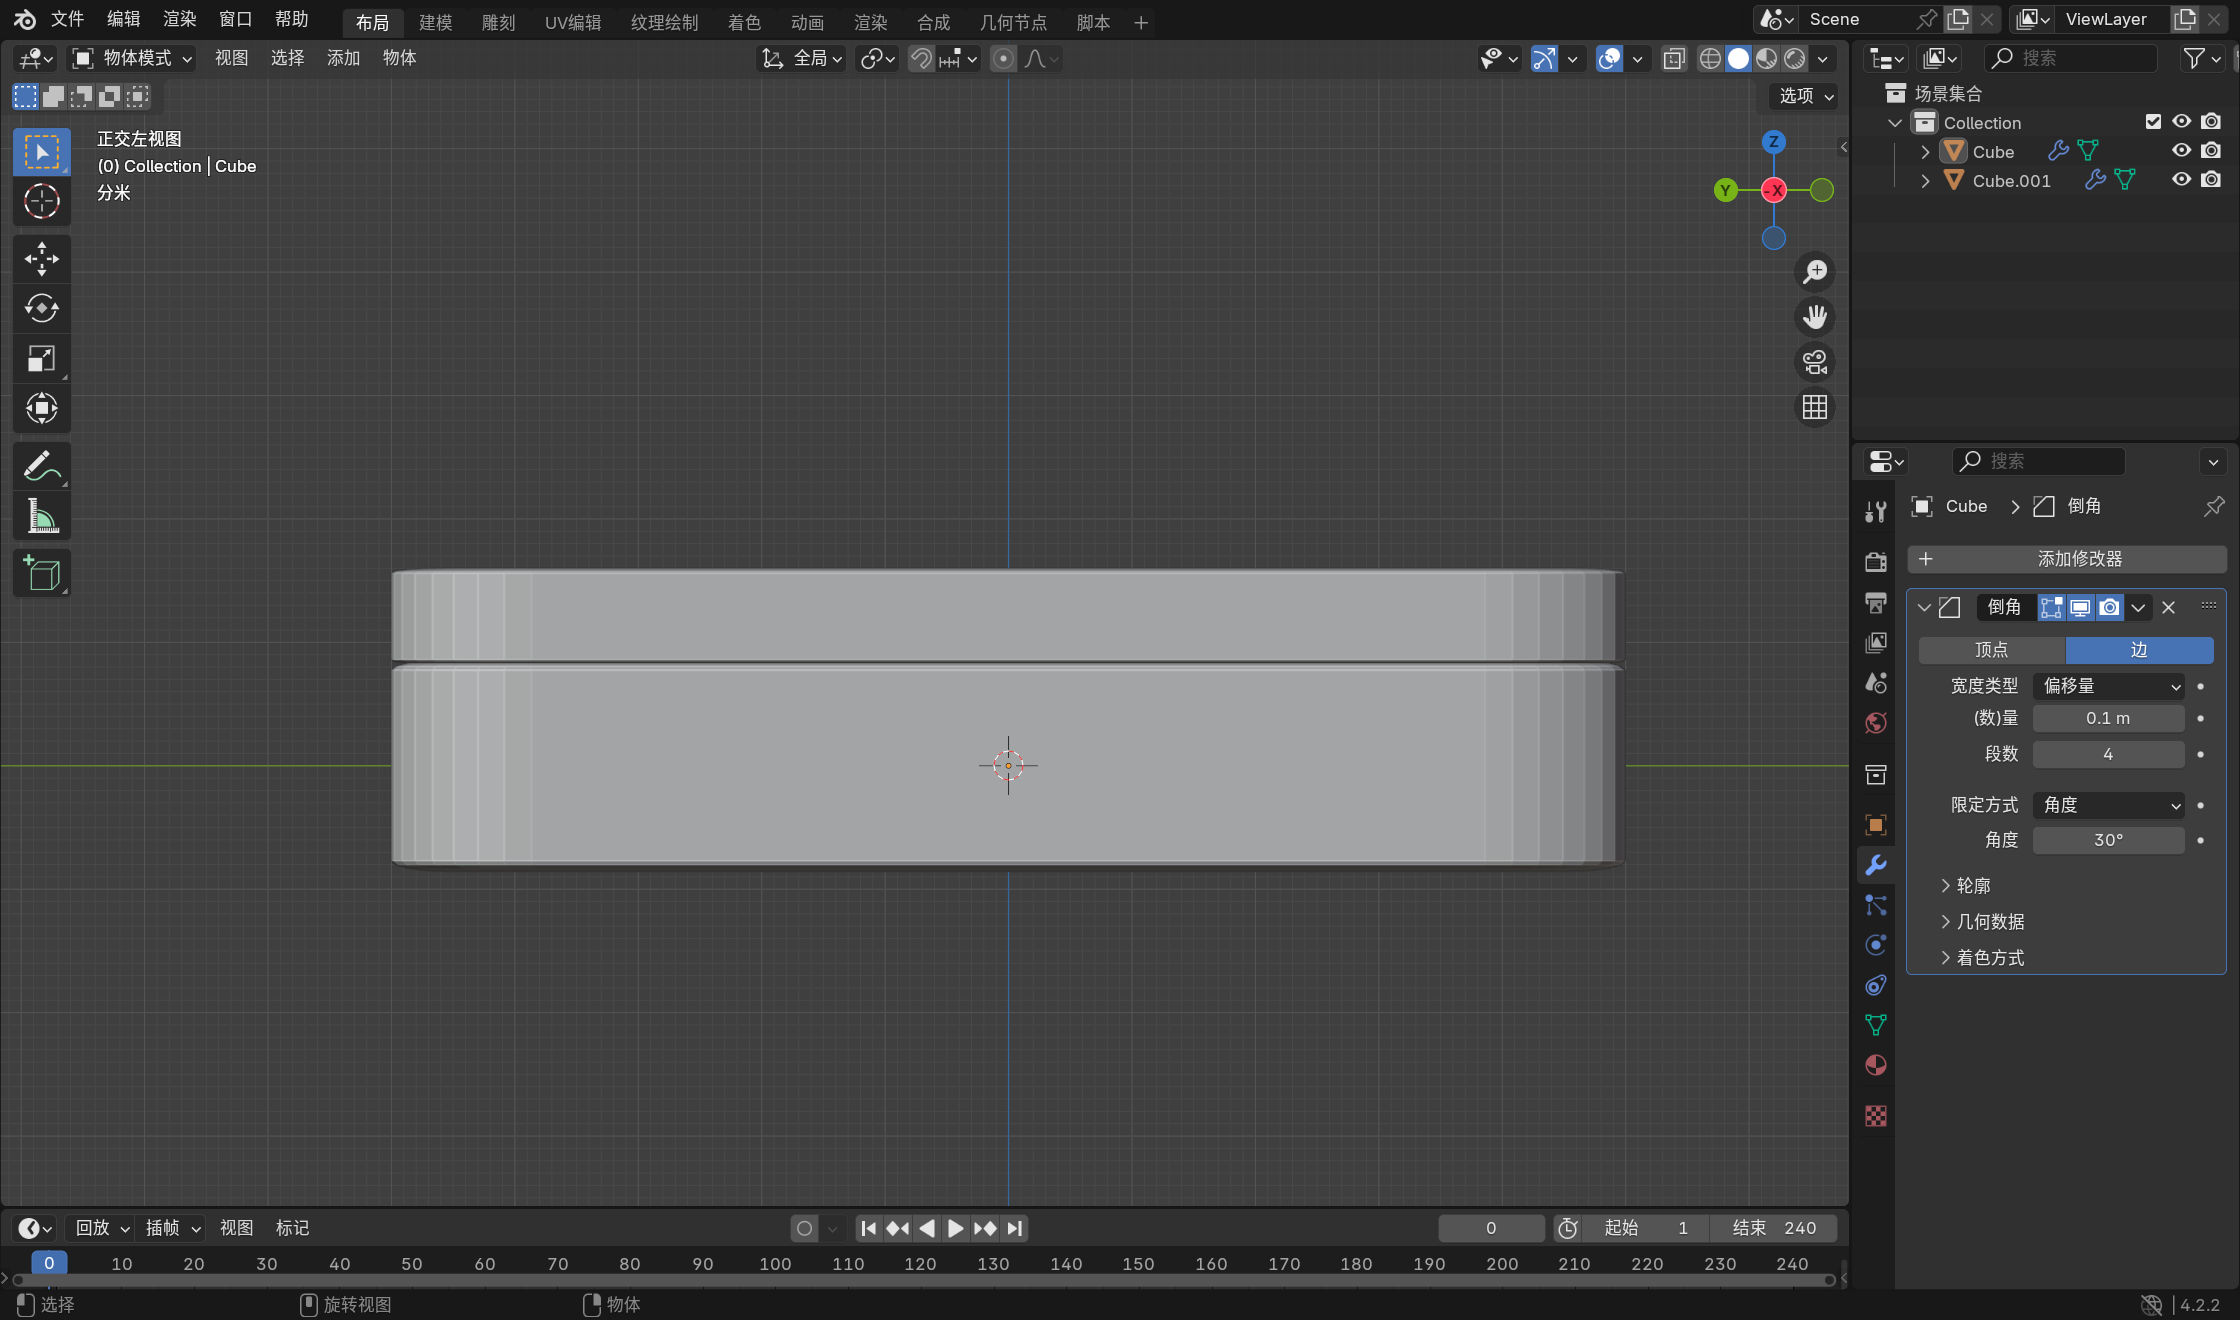The height and width of the screenshot is (1320, 2240).
Task: Switch viewport between perspective and orthographic grid icon
Action: click(1814, 407)
